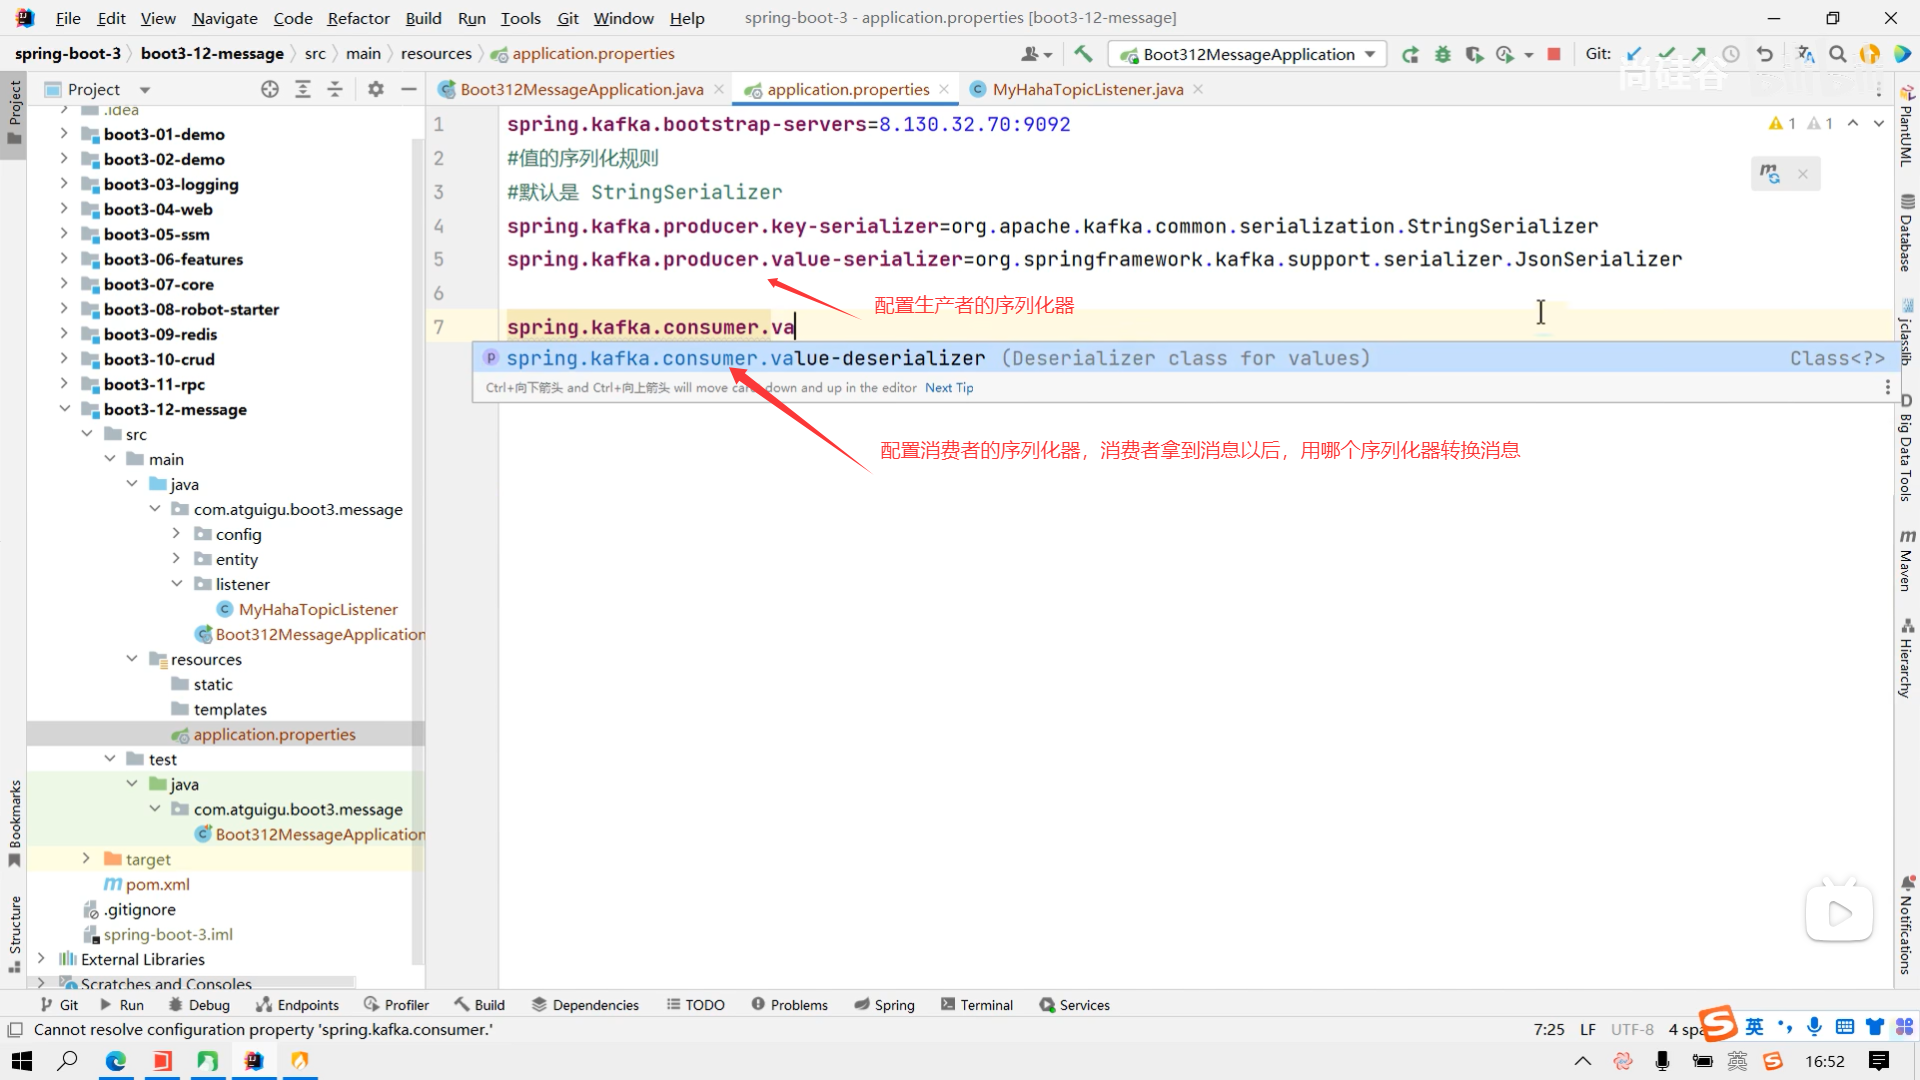Image resolution: width=1920 pixels, height=1080 pixels.
Task: Switch to MyHahaTopicListener.java tab
Action: pyautogui.click(x=1087, y=89)
